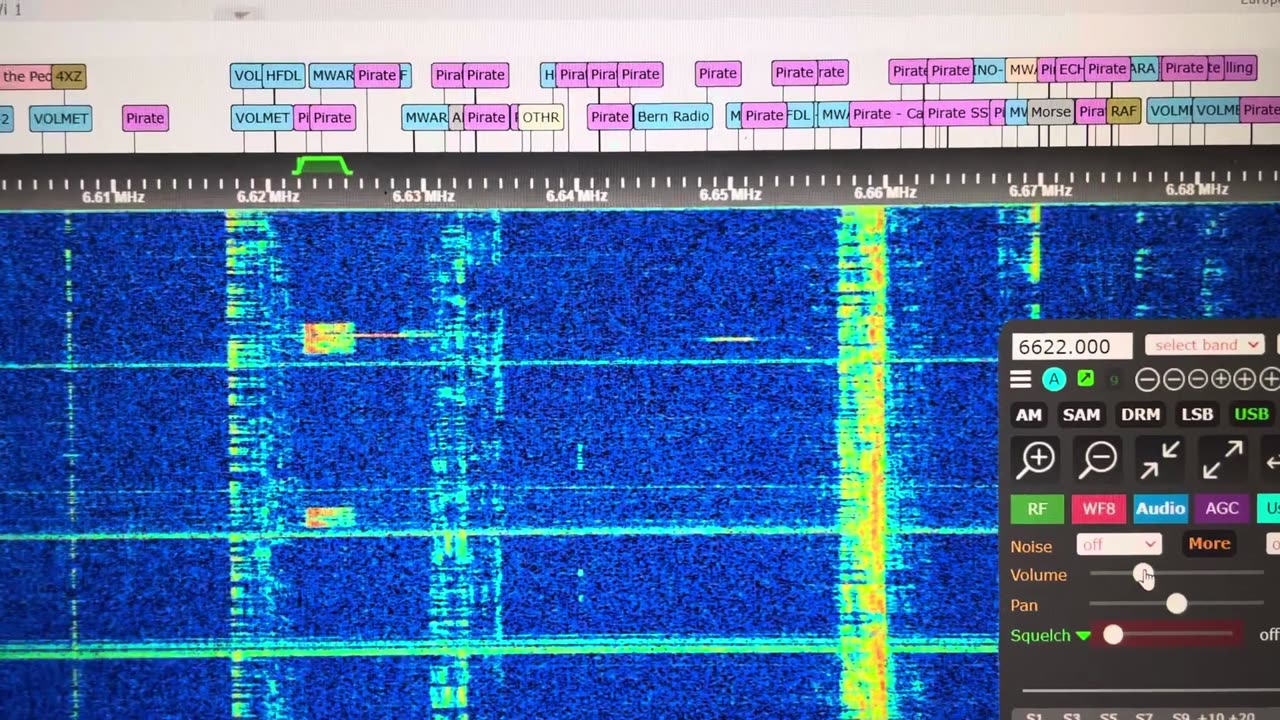Click the VOLMET label beside the '2' tag
Viewport: 1280px width, 720px height.
[x=61, y=118]
